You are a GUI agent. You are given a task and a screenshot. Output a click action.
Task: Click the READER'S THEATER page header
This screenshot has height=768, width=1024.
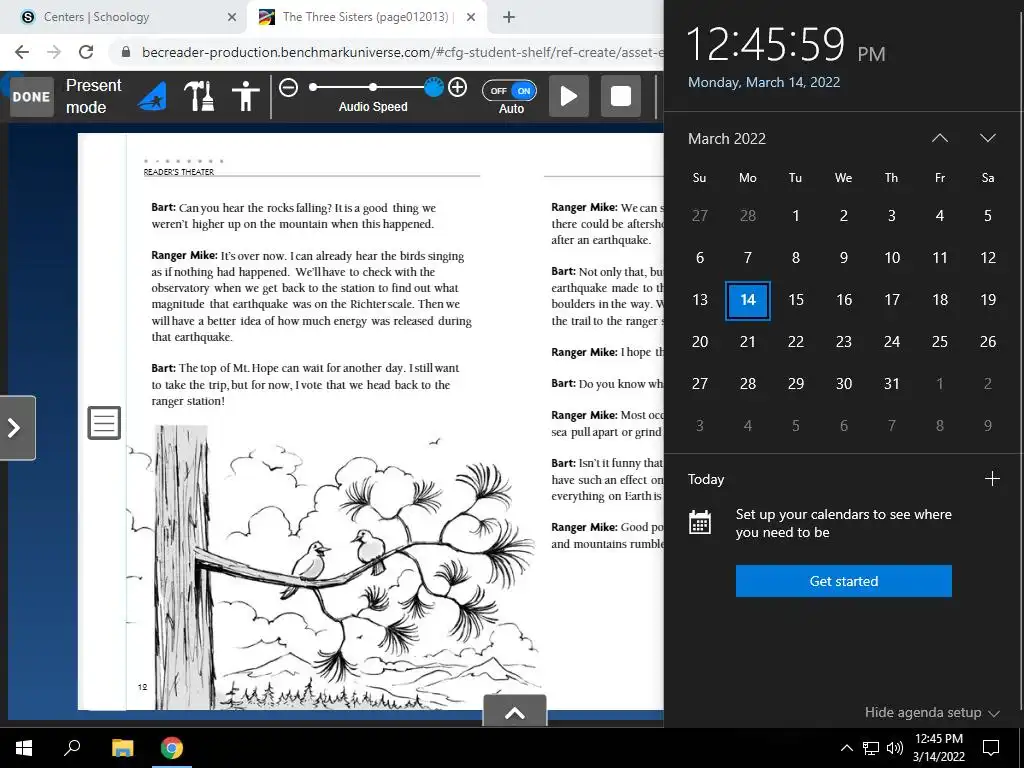tap(179, 172)
